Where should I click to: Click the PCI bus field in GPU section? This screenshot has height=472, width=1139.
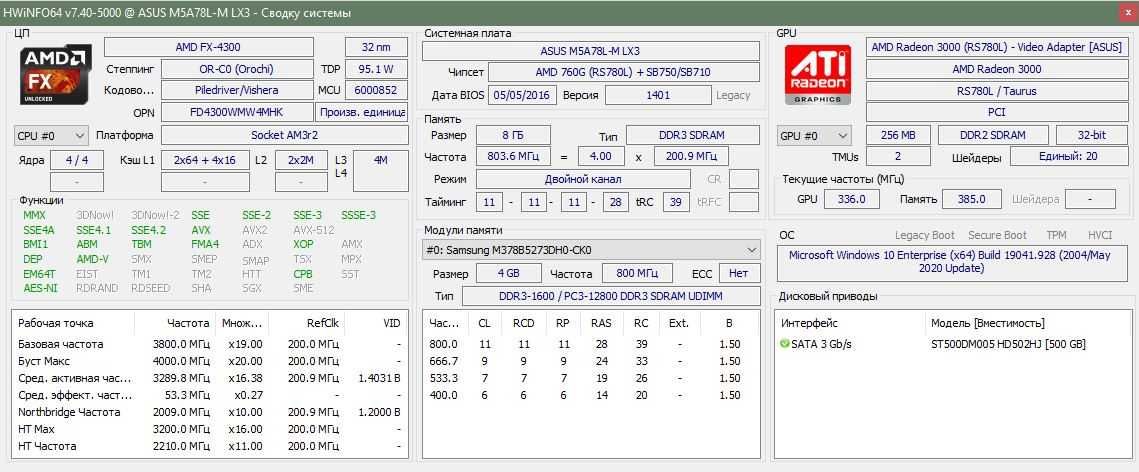(997, 113)
